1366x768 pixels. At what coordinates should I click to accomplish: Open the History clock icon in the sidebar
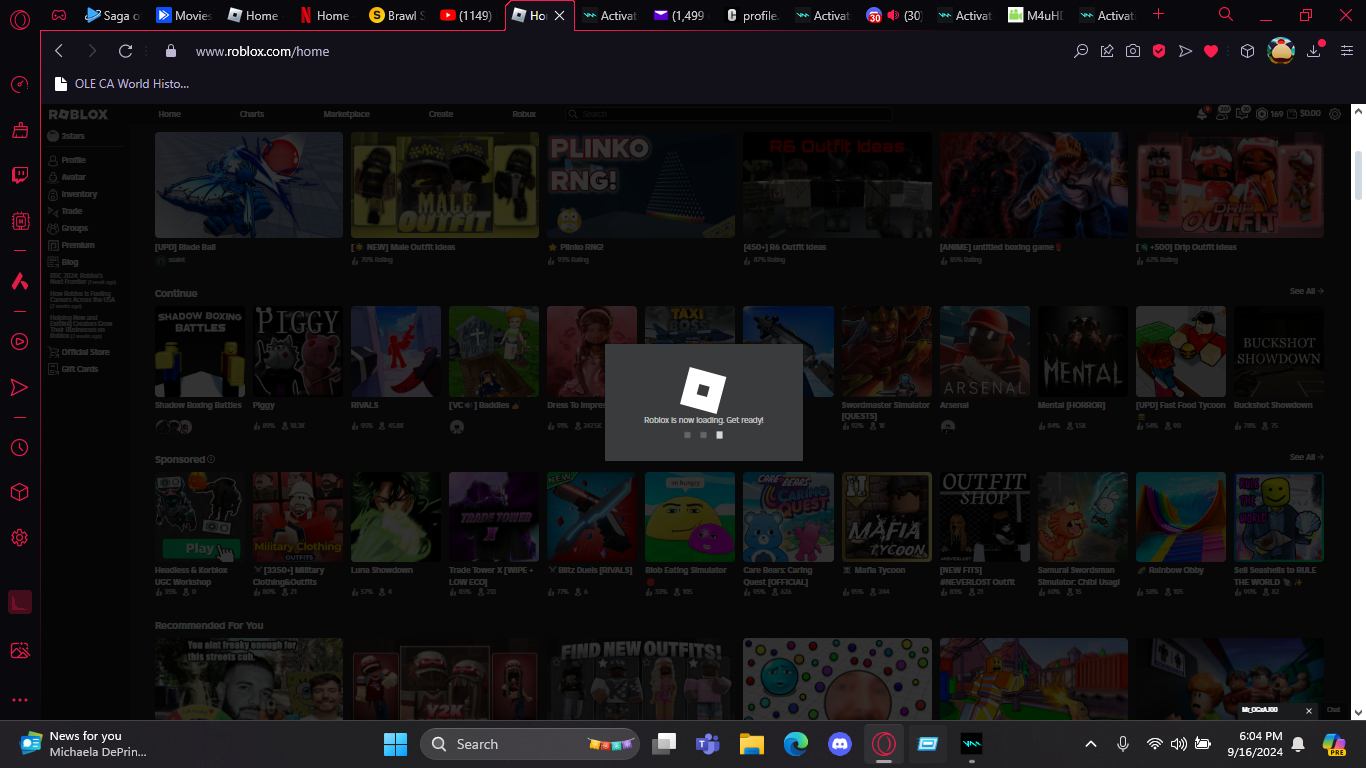point(19,447)
